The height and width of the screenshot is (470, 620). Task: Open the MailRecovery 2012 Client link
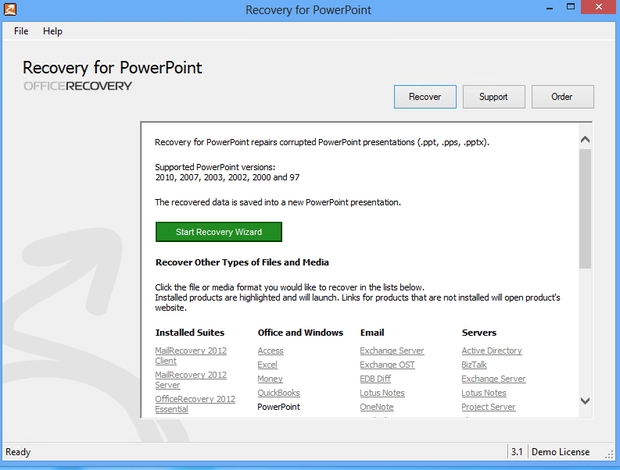(191, 356)
